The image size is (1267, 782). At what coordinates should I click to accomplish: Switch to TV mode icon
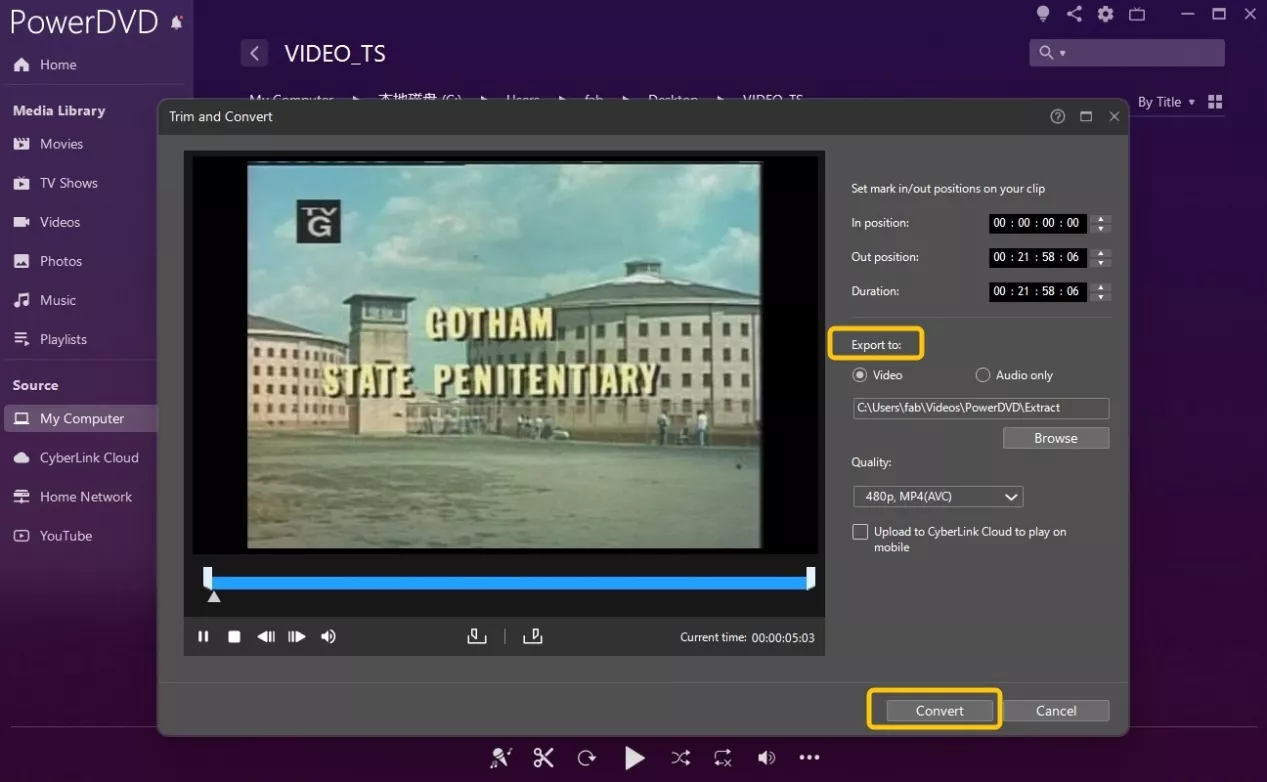(1137, 14)
